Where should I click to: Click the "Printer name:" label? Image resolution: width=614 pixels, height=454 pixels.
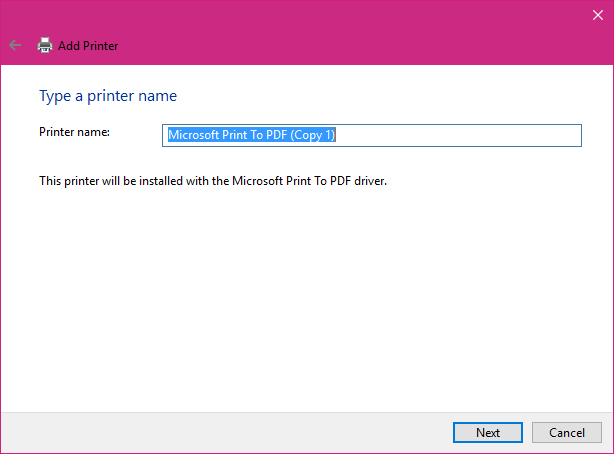74,132
